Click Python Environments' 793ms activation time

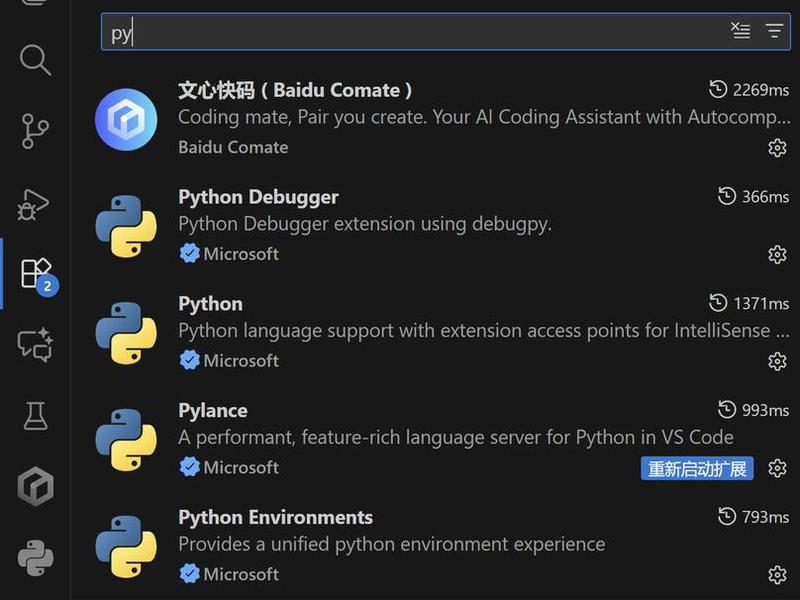click(753, 516)
